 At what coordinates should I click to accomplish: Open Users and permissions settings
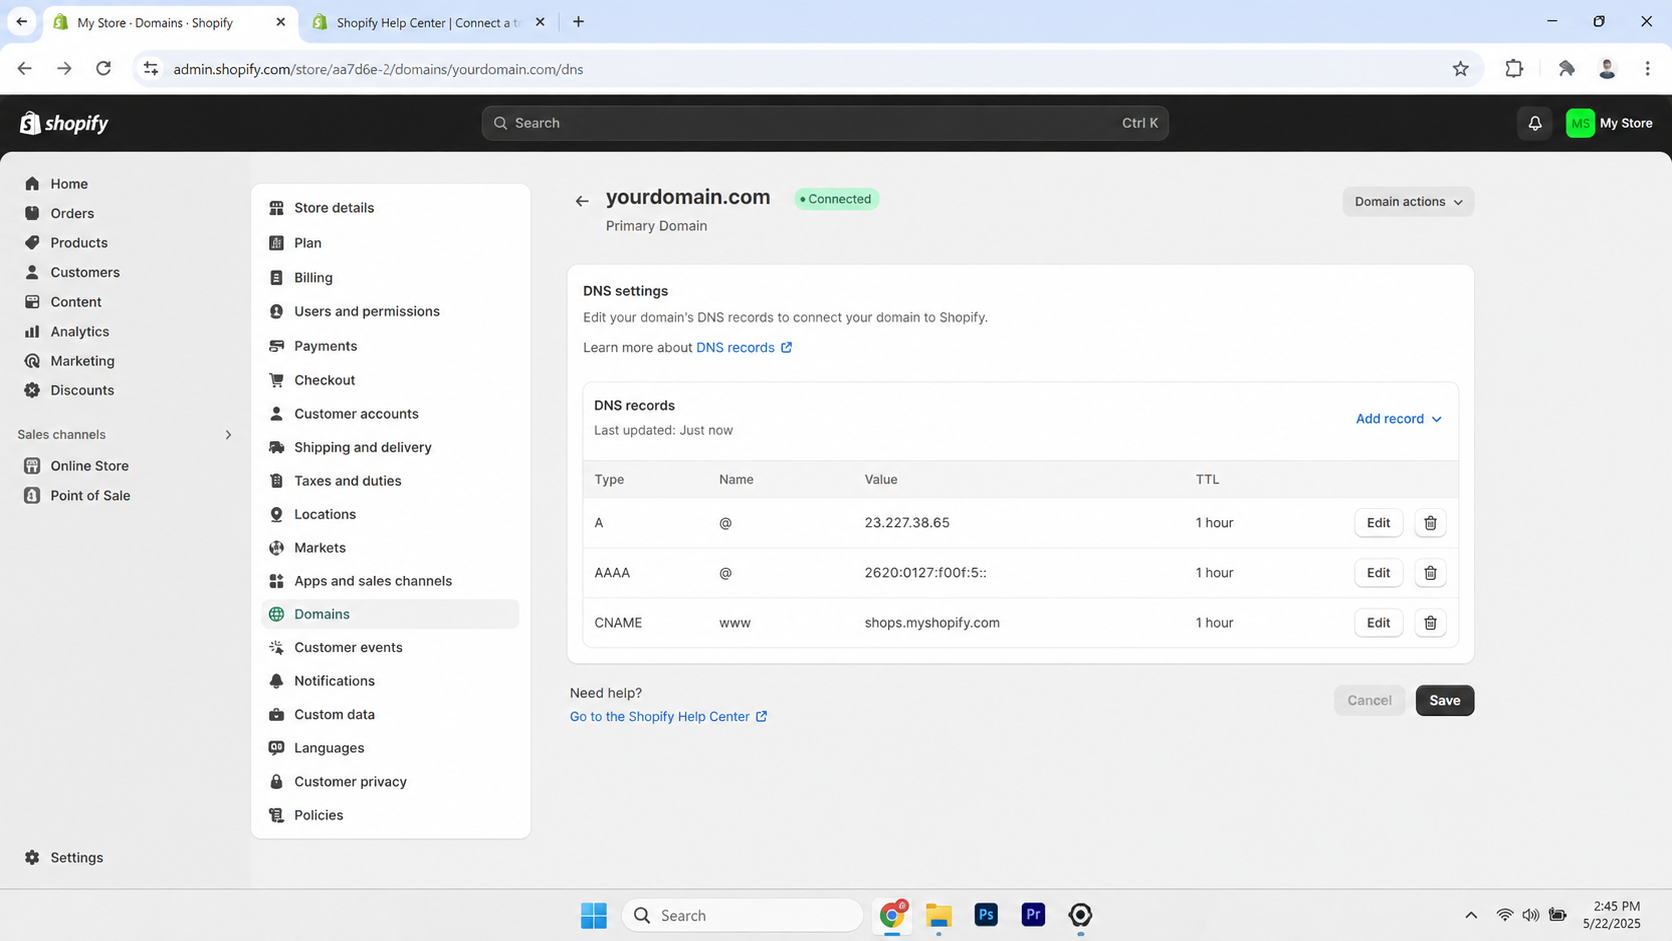point(367,311)
